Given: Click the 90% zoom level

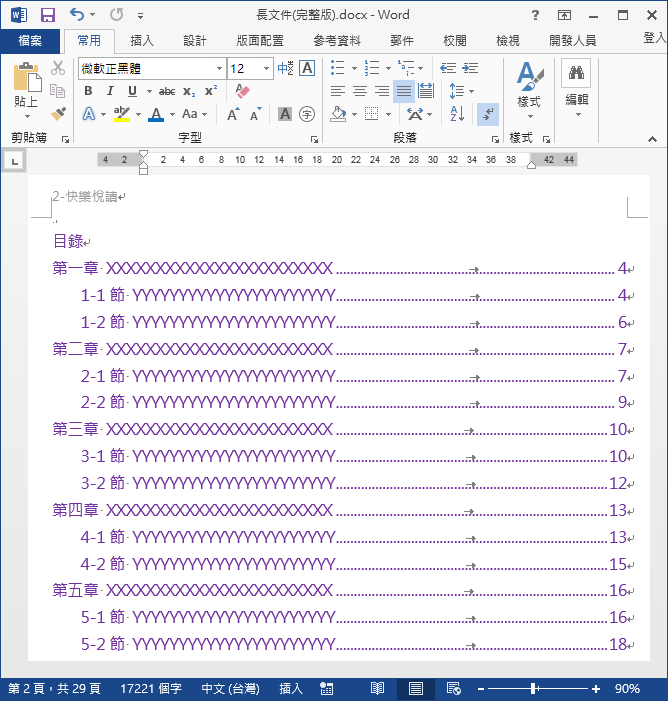Looking at the screenshot, I should 627,688.
